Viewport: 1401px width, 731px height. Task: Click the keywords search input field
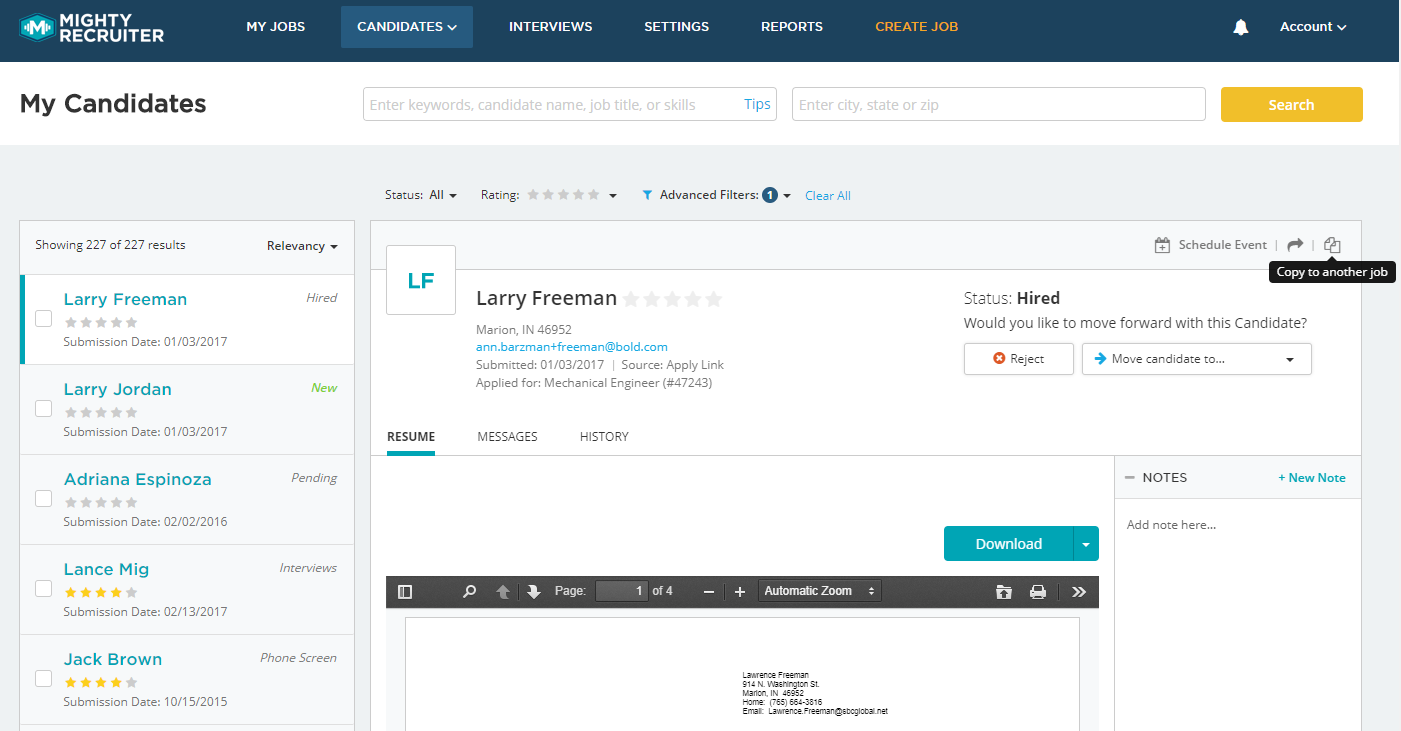click(x=570, y=104)
